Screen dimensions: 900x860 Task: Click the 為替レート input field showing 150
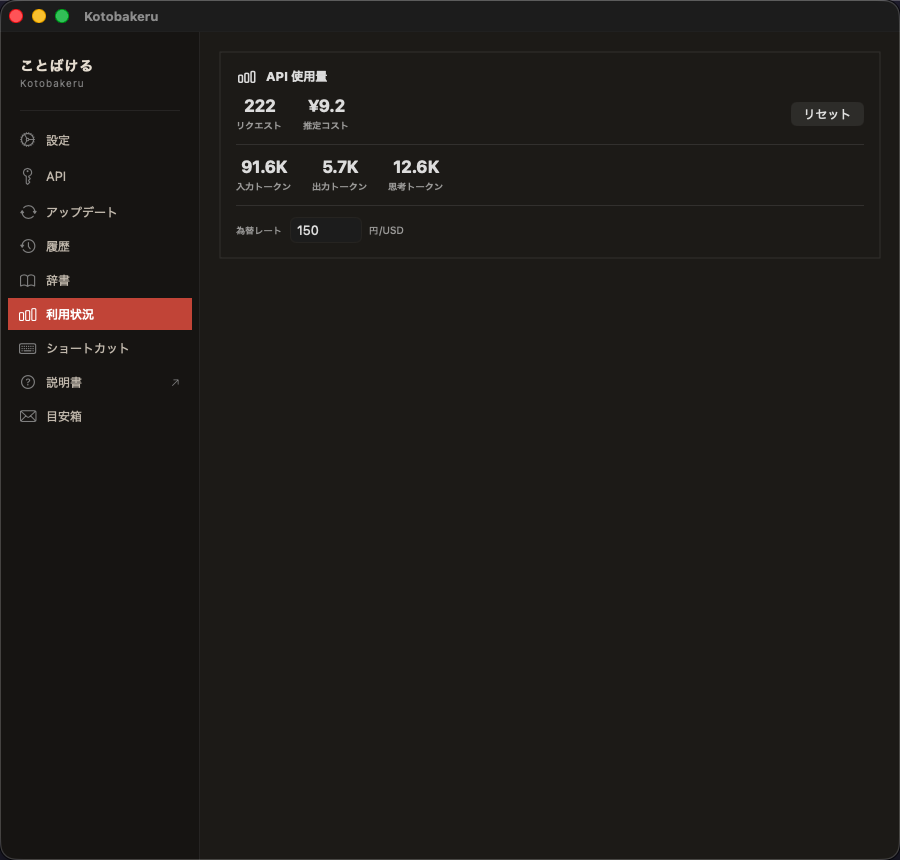pos(325,230)
